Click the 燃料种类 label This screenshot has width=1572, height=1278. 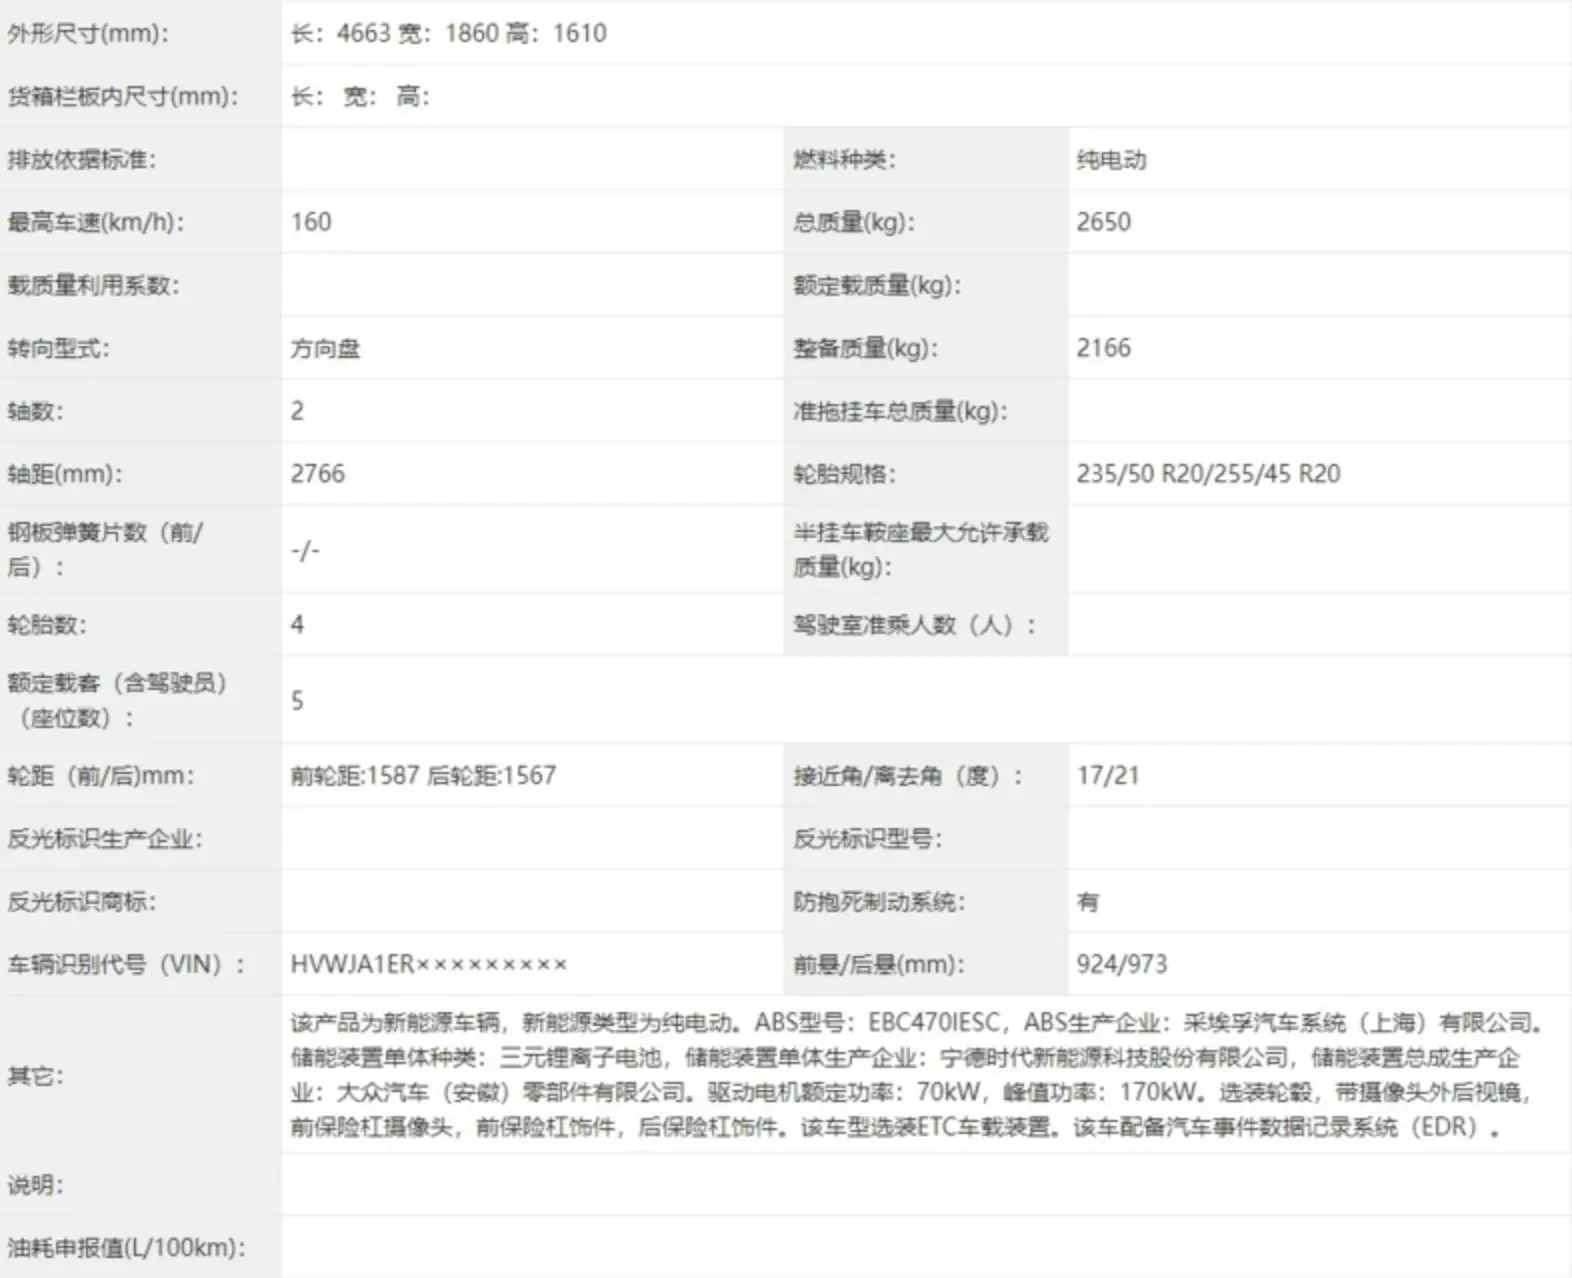click(x=843, y=159)
